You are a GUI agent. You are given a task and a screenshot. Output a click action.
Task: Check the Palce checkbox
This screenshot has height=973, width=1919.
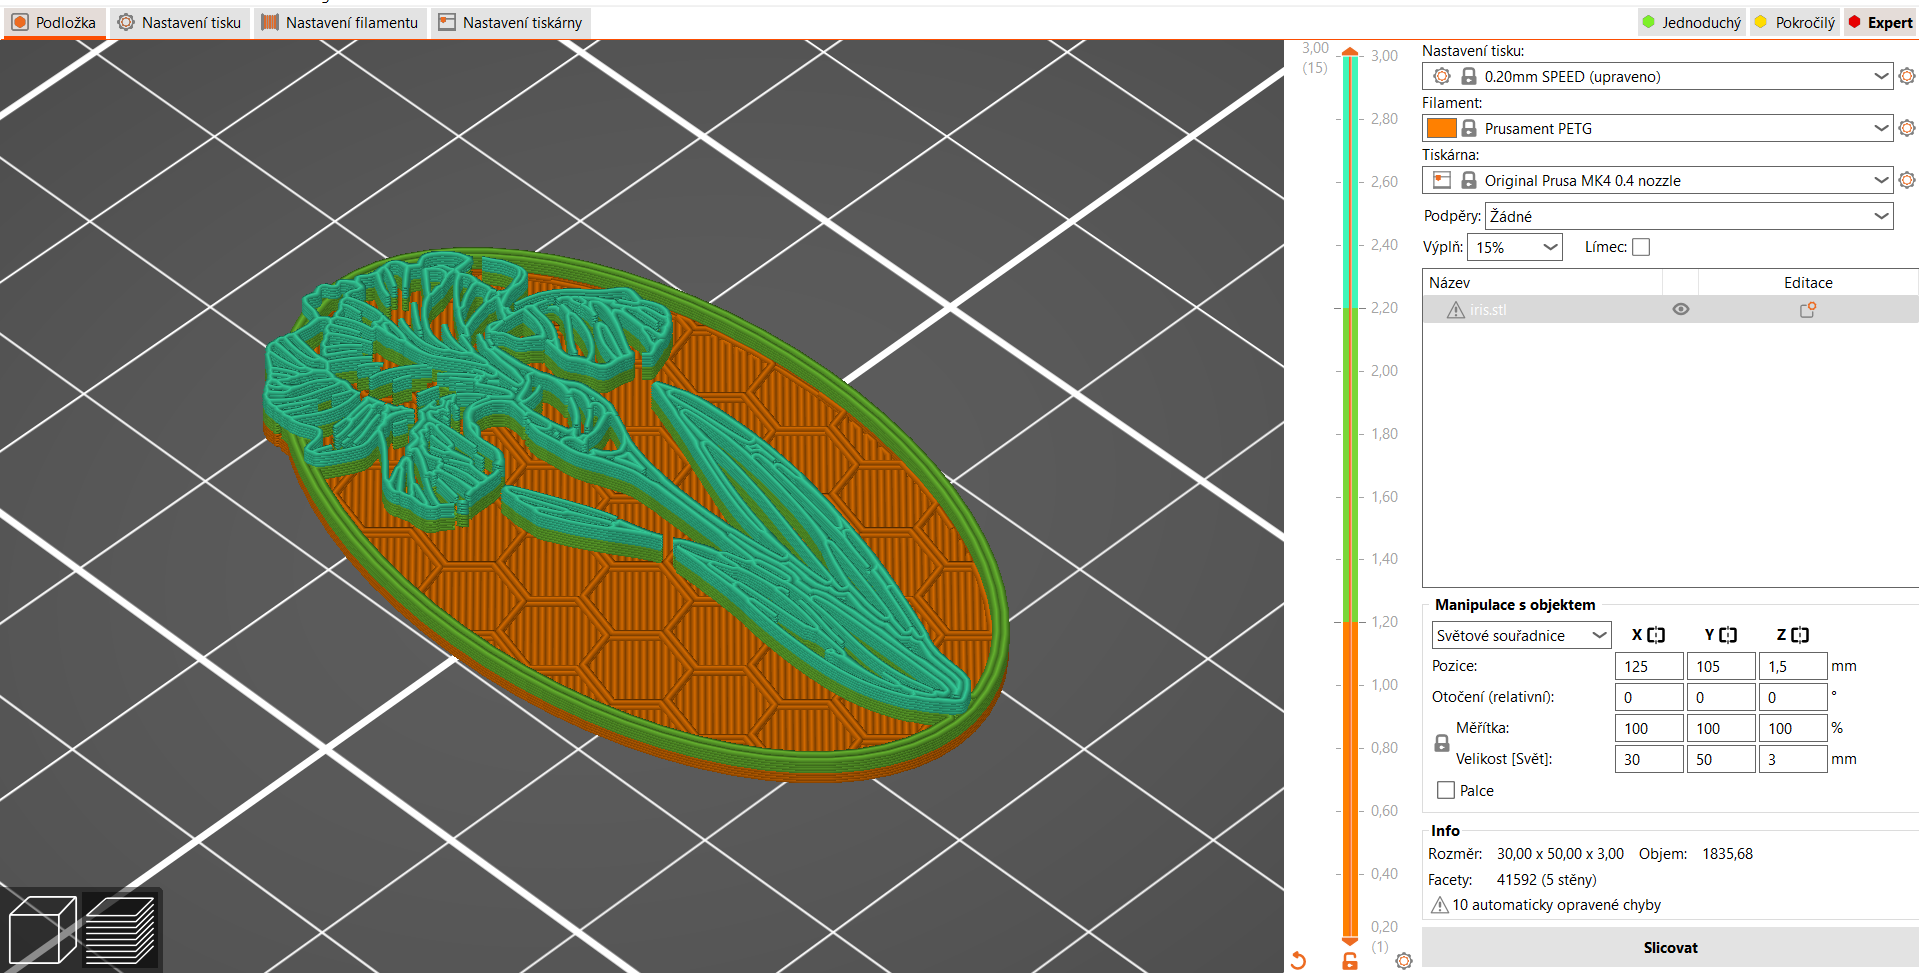(1446, 790)
